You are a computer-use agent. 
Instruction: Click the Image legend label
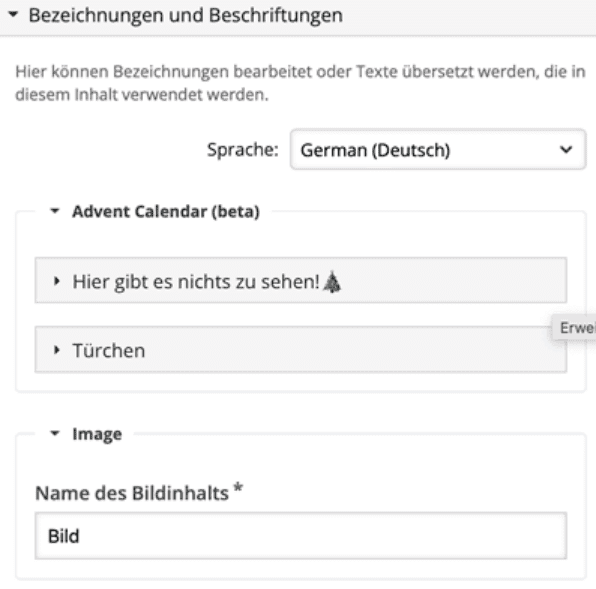tap(97, 434)
